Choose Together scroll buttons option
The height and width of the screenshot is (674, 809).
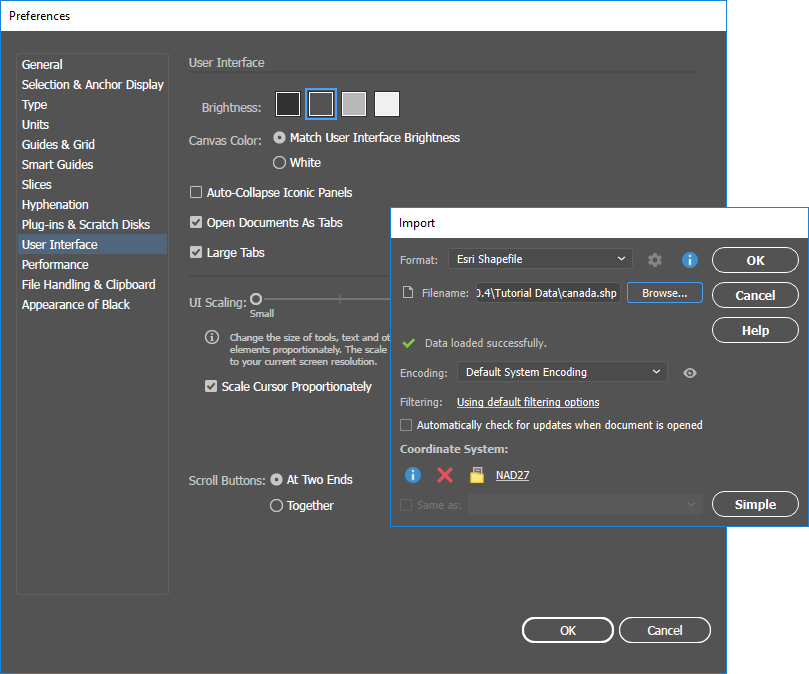[x=277, y=505]
